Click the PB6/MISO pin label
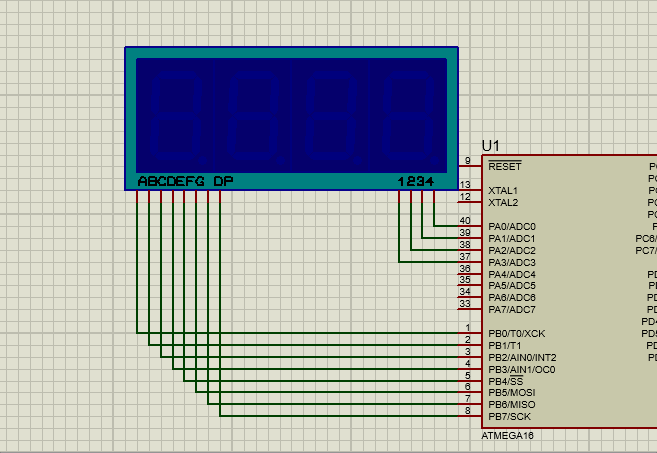657x453 pixels. (x=512, y=405)
